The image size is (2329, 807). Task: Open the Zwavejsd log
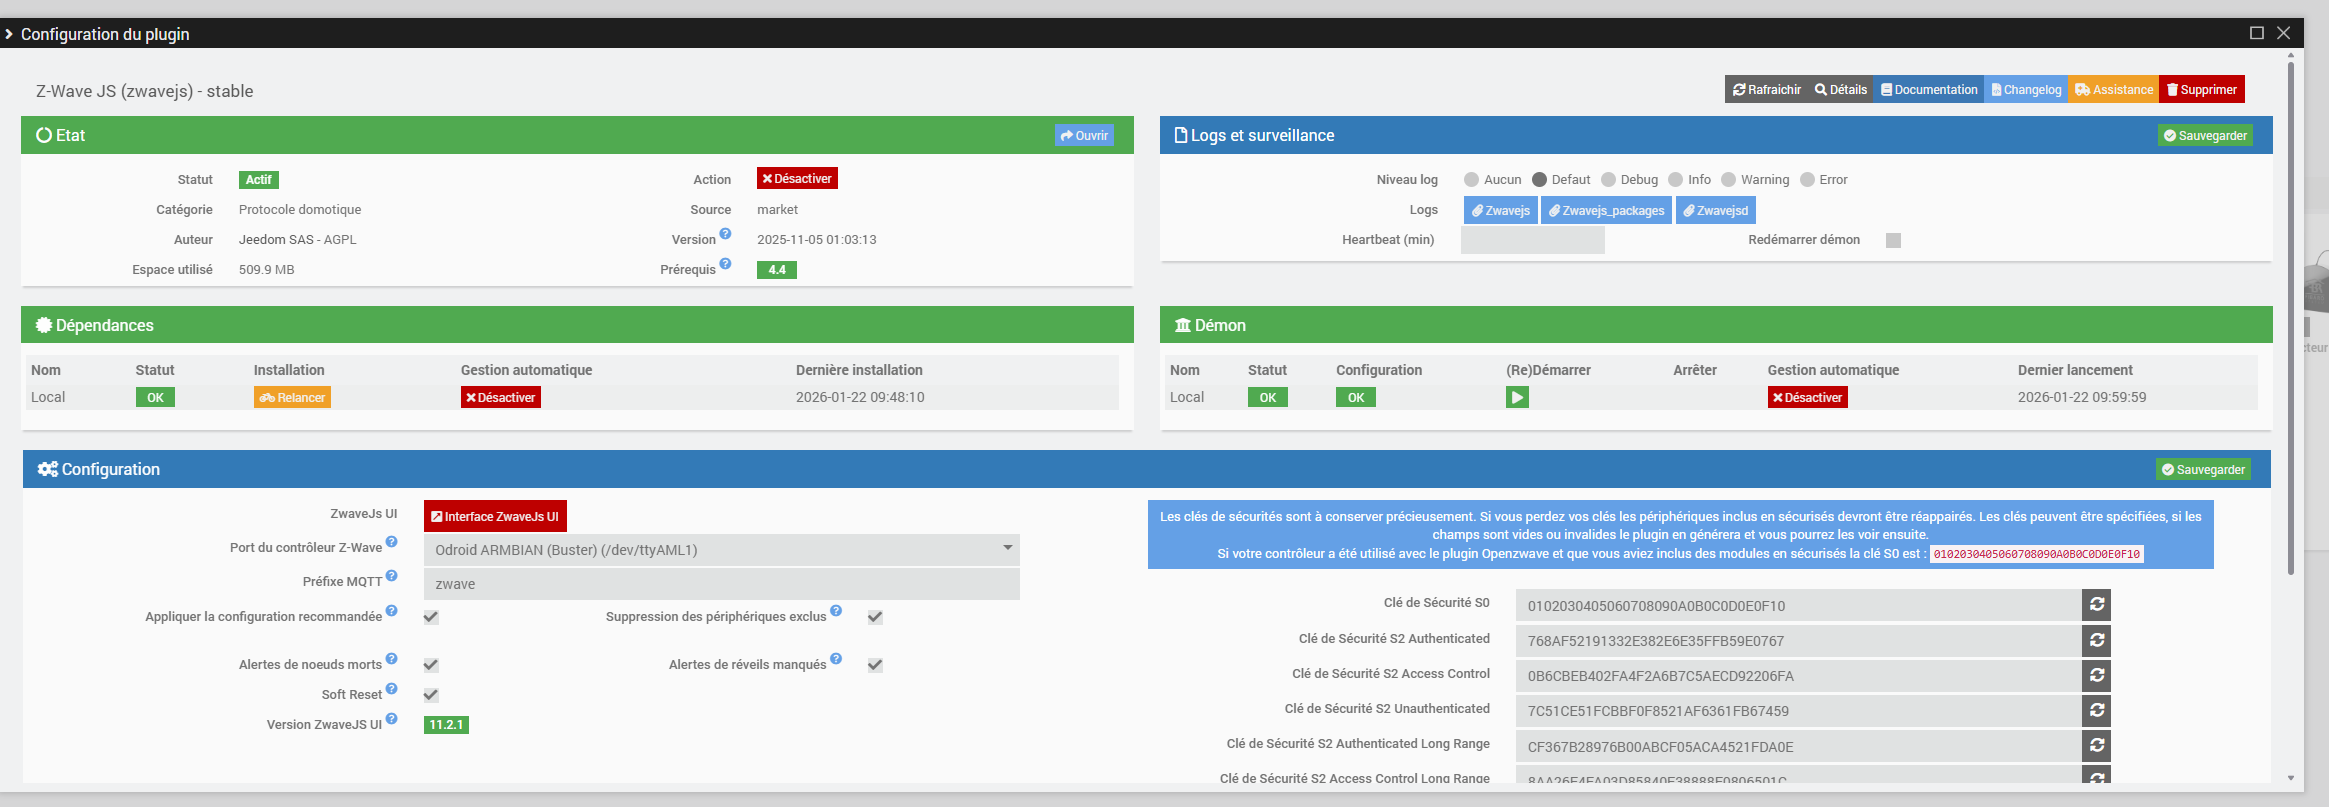(x=1716, y=210)
